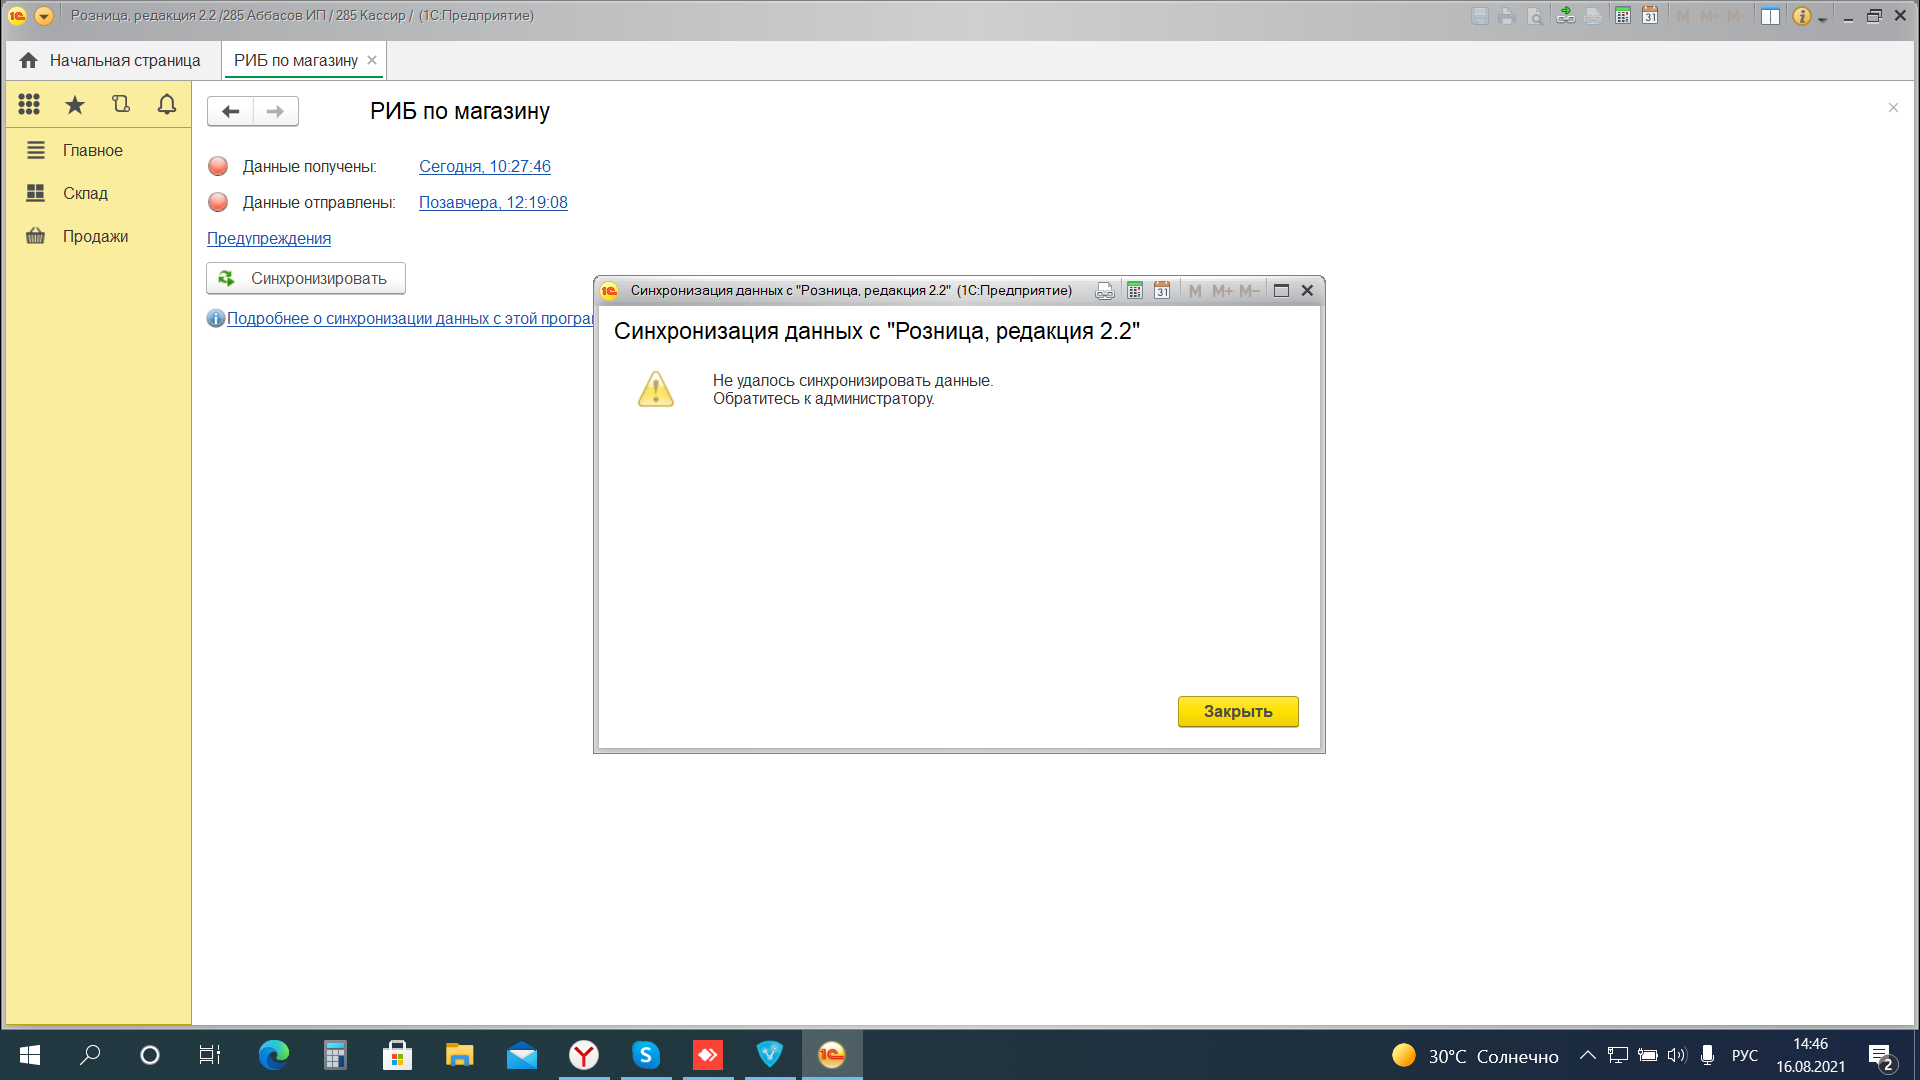Open the Сегодня, 10:27:46 data received link
Screen dimensions: 1920x1080
(485, 166)
